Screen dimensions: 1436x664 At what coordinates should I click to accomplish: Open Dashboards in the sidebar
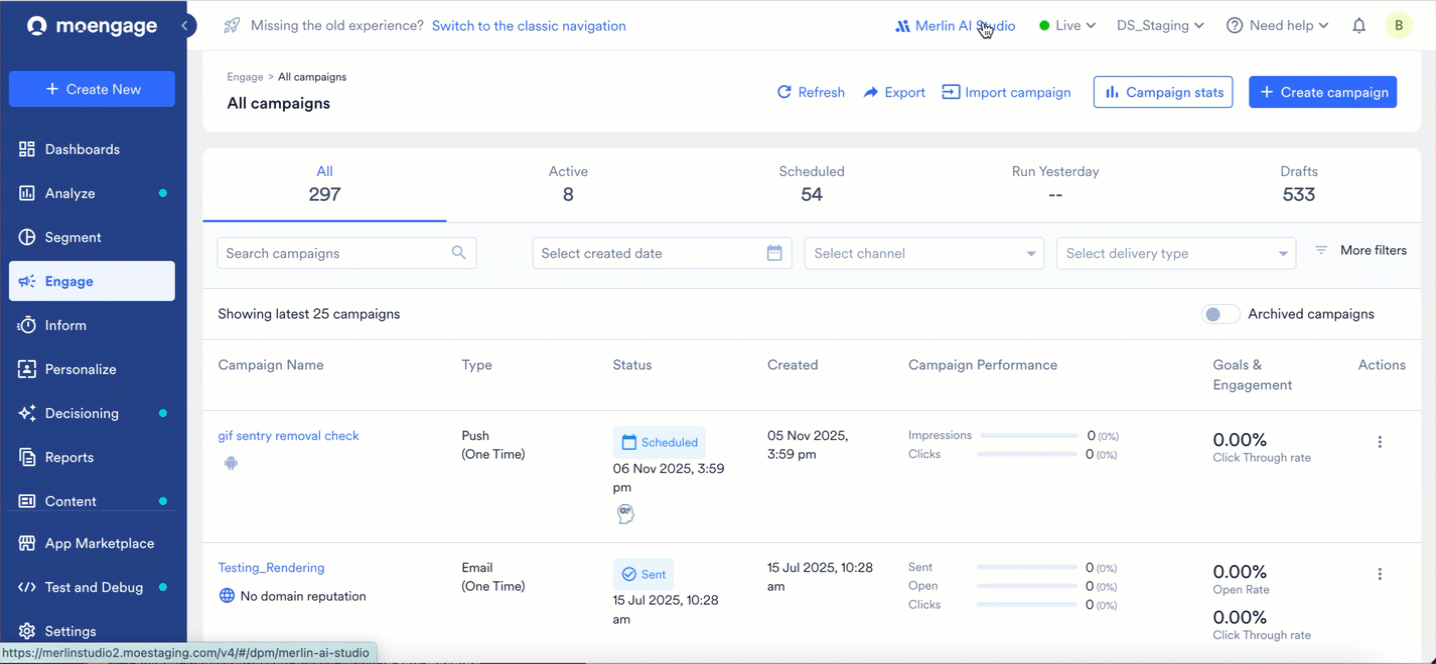point(92,149)
